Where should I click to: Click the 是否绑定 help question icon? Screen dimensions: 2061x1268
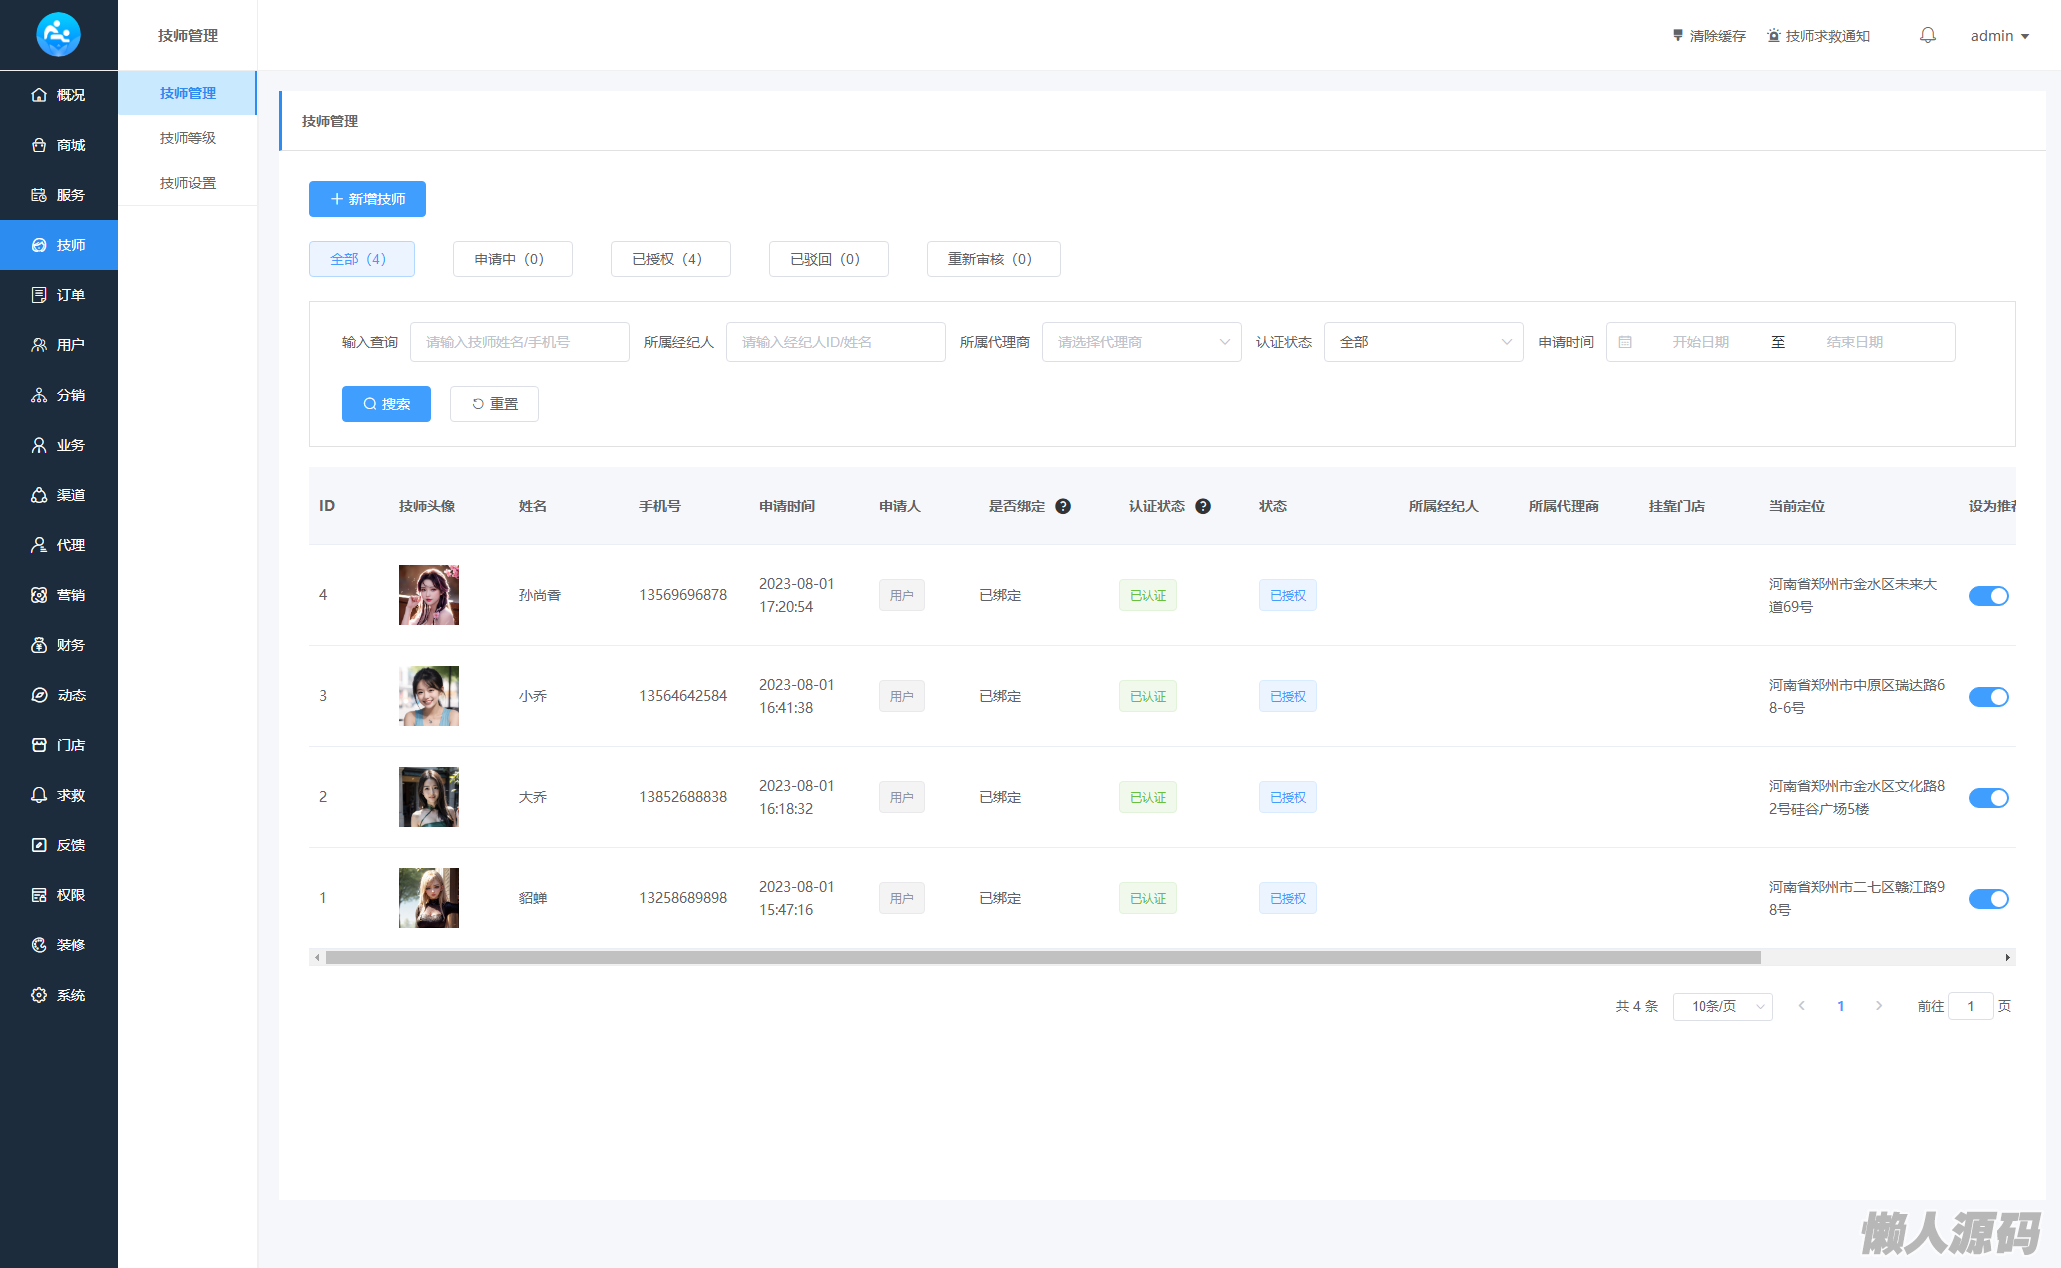(1063, 506)
